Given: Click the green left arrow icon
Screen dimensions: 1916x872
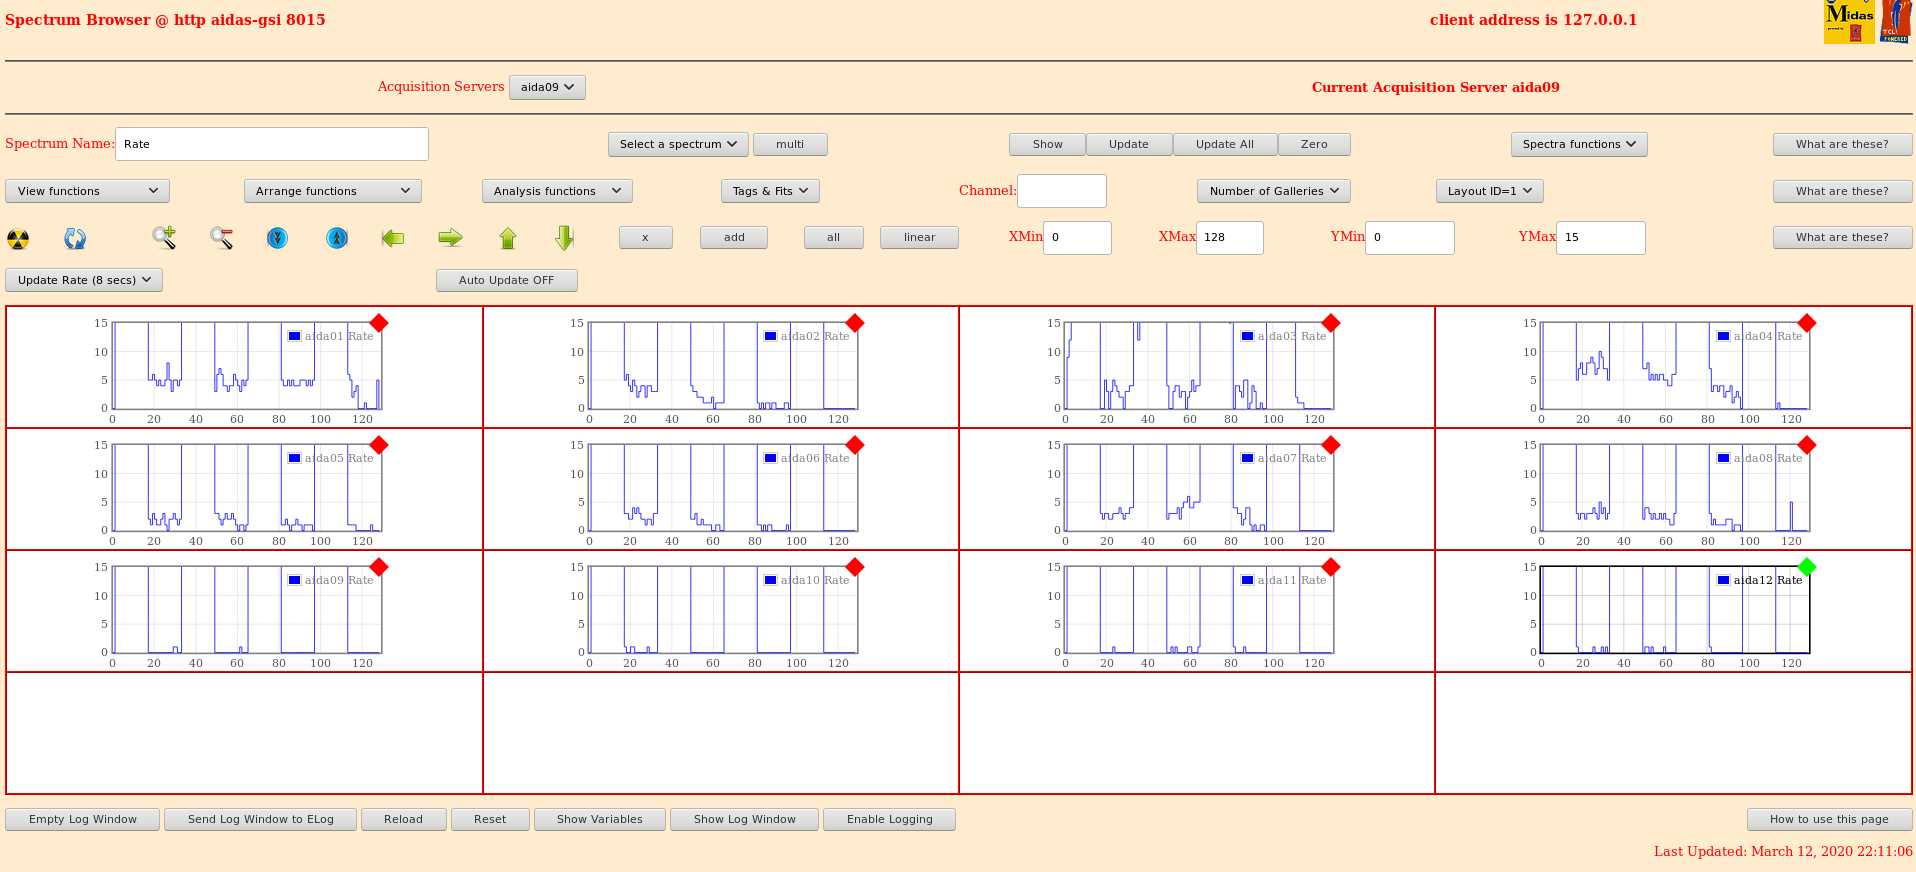Looking at the screenshot, I should 393,238.
